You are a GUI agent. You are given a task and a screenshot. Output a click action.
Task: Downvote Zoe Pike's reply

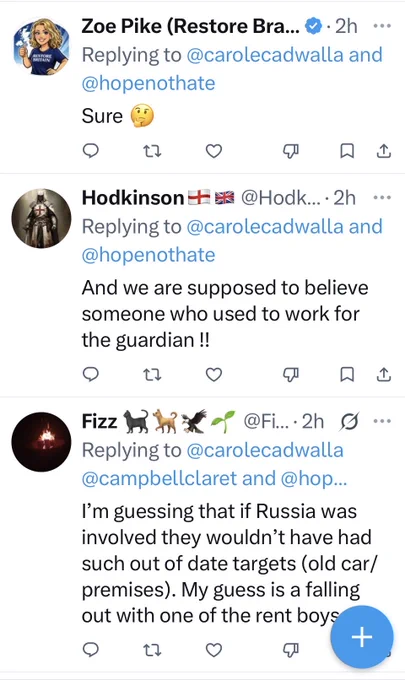coord(291,151)
